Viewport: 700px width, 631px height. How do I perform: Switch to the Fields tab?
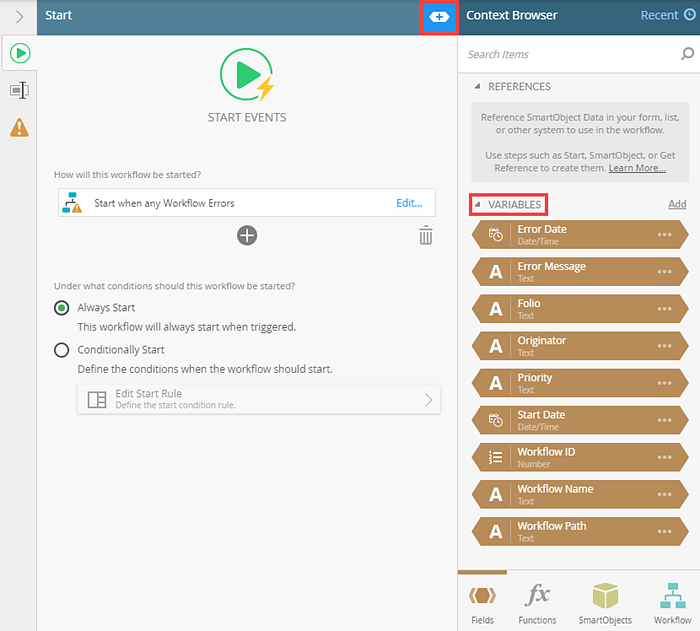tap(483, 603)
